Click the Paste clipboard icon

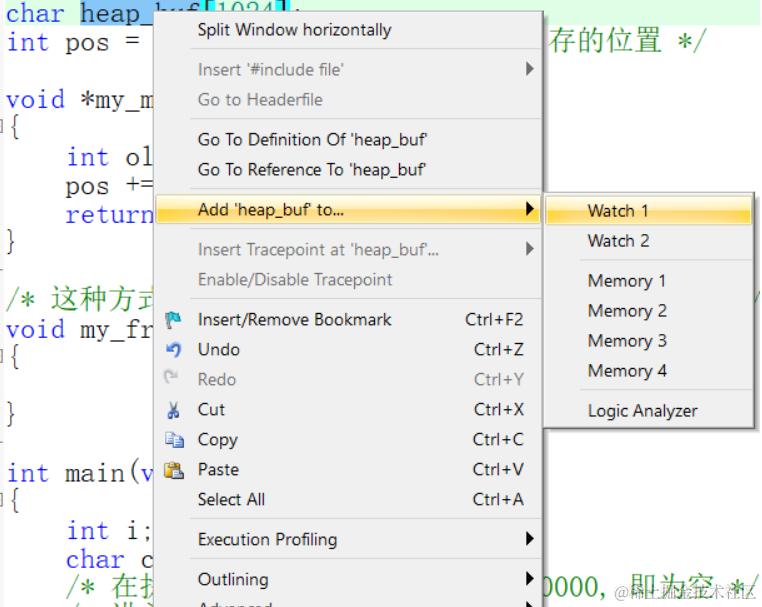[174, 470]
